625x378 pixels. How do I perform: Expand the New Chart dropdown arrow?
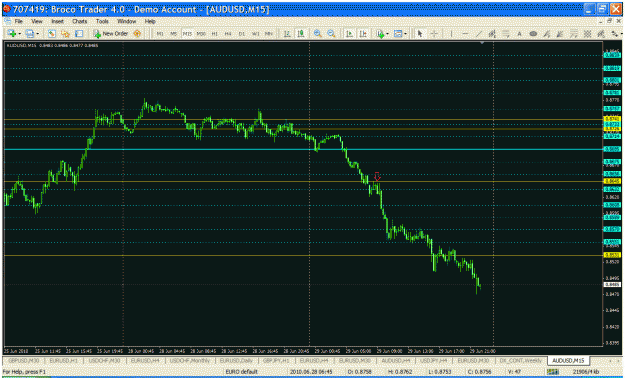coord(20,34)
